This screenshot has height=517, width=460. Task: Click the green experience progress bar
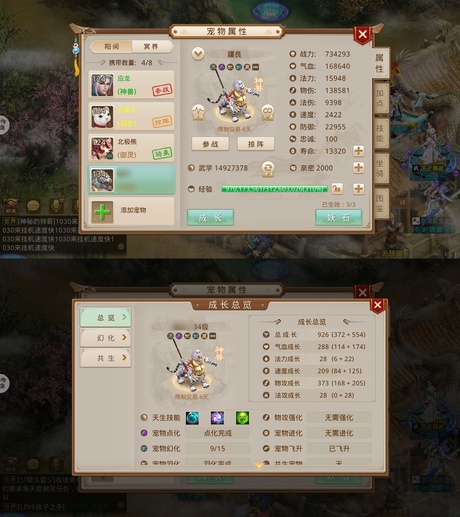274,189
